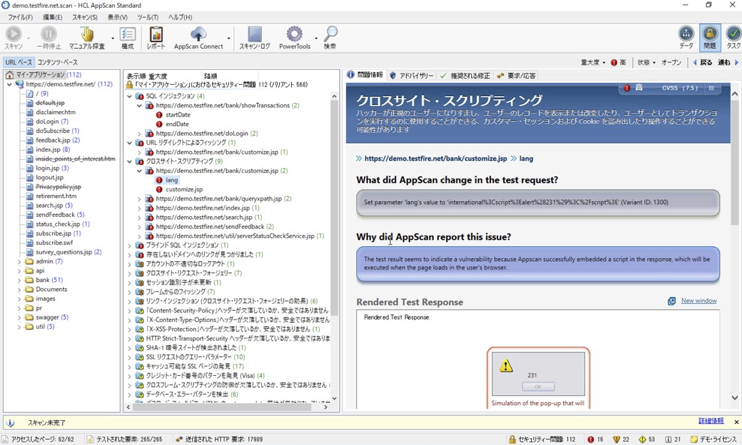This screenshot has width=742, height=445.
Task: Open PowerTools gear icon
Action: coord(294,34)
